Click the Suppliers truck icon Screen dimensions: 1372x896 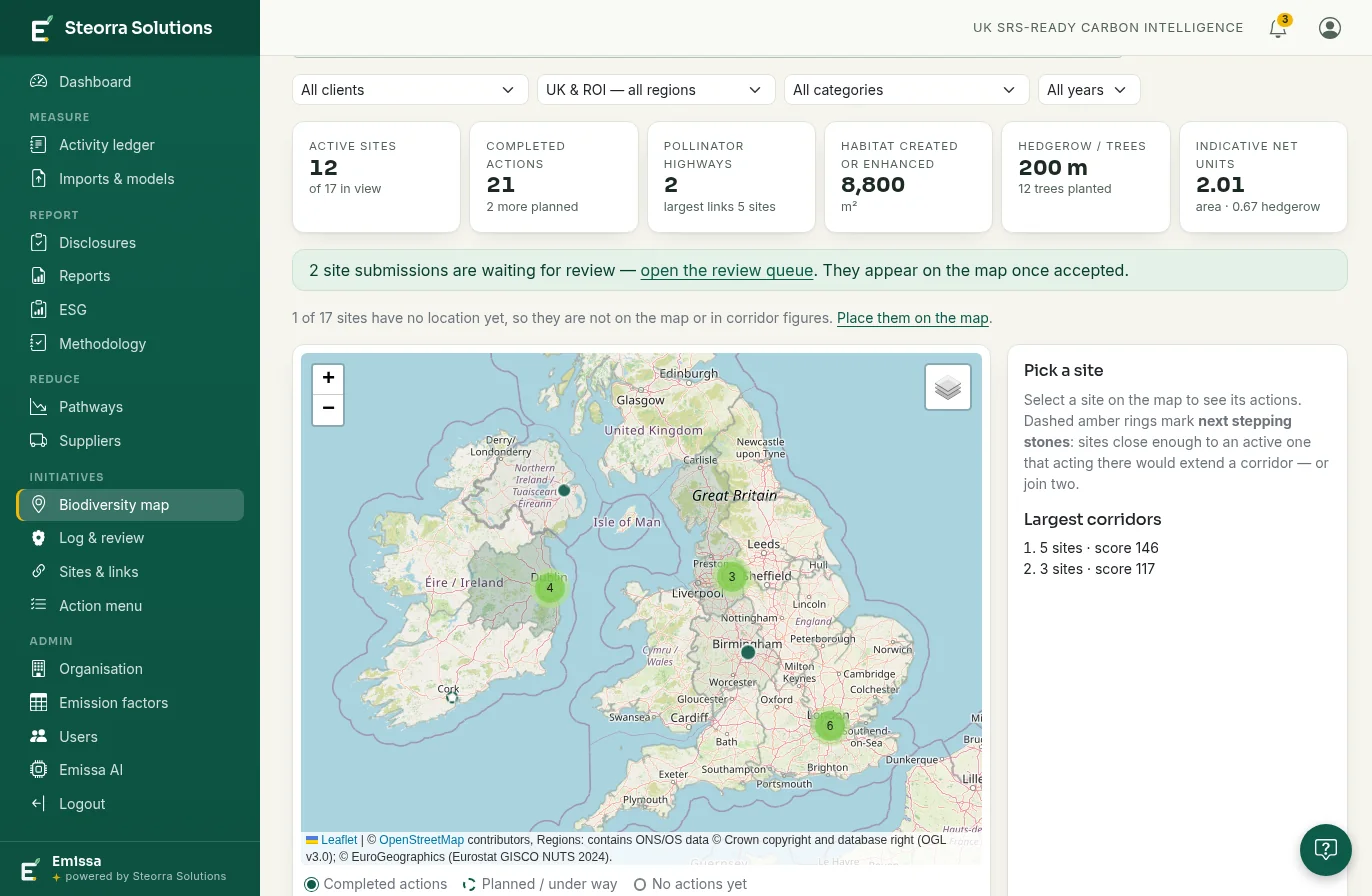pyautogui.click(x=39, y=441)
